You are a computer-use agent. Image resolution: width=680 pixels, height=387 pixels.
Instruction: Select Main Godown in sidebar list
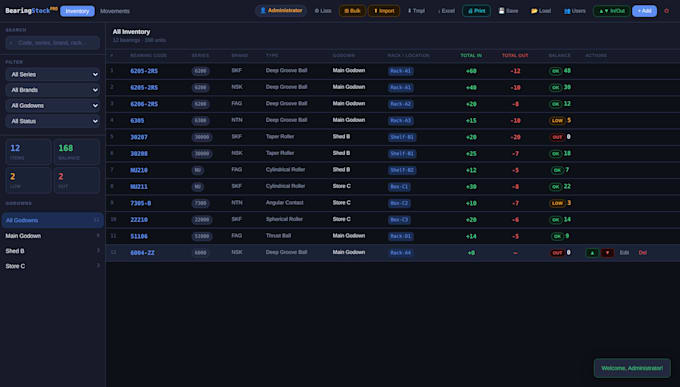pyautogui.click(x=52, y=236)
